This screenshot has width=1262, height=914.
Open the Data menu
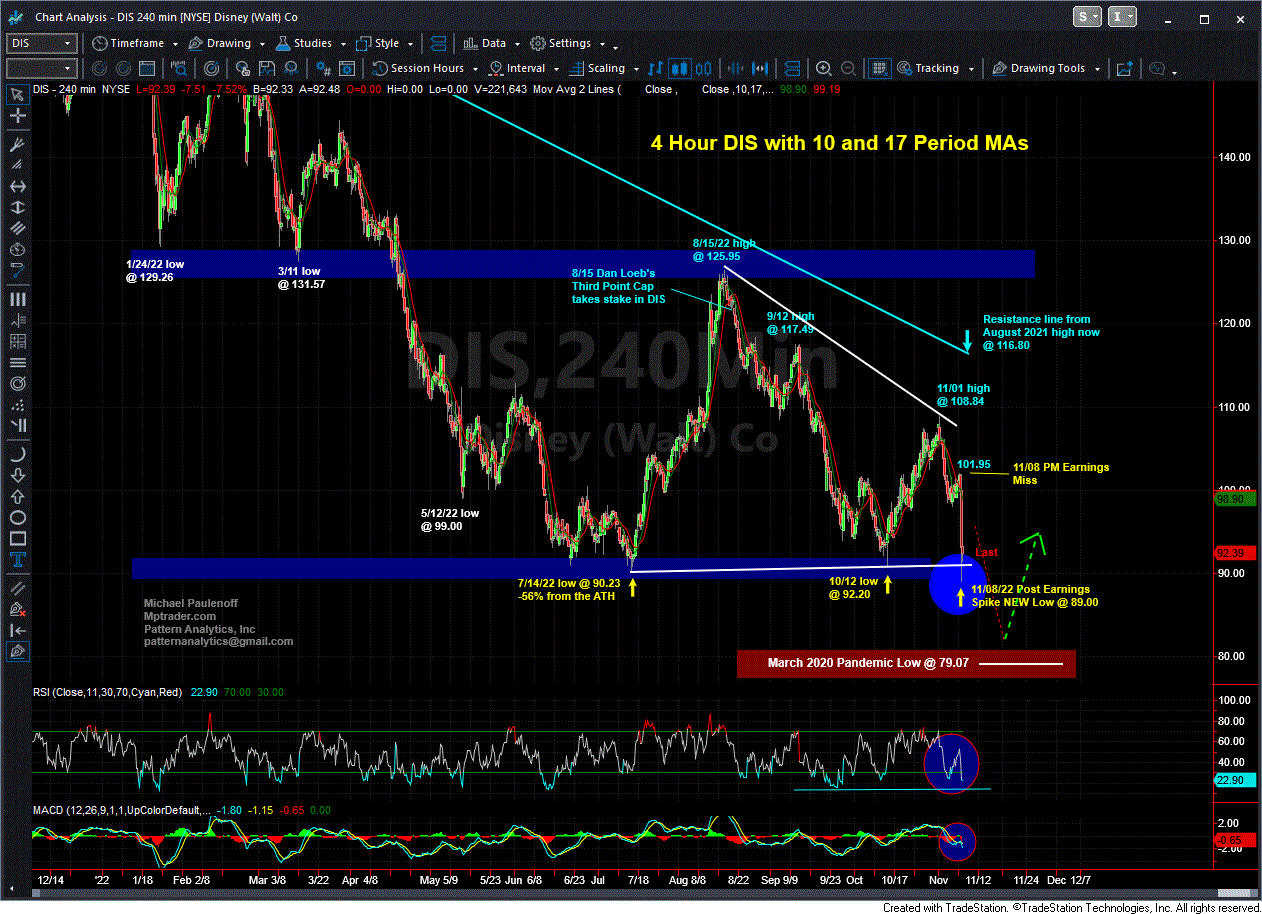492,43
